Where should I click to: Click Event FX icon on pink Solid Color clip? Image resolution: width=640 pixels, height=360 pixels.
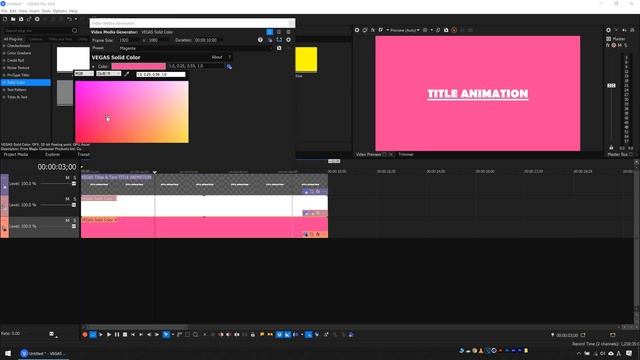click(x=318, y=234)
